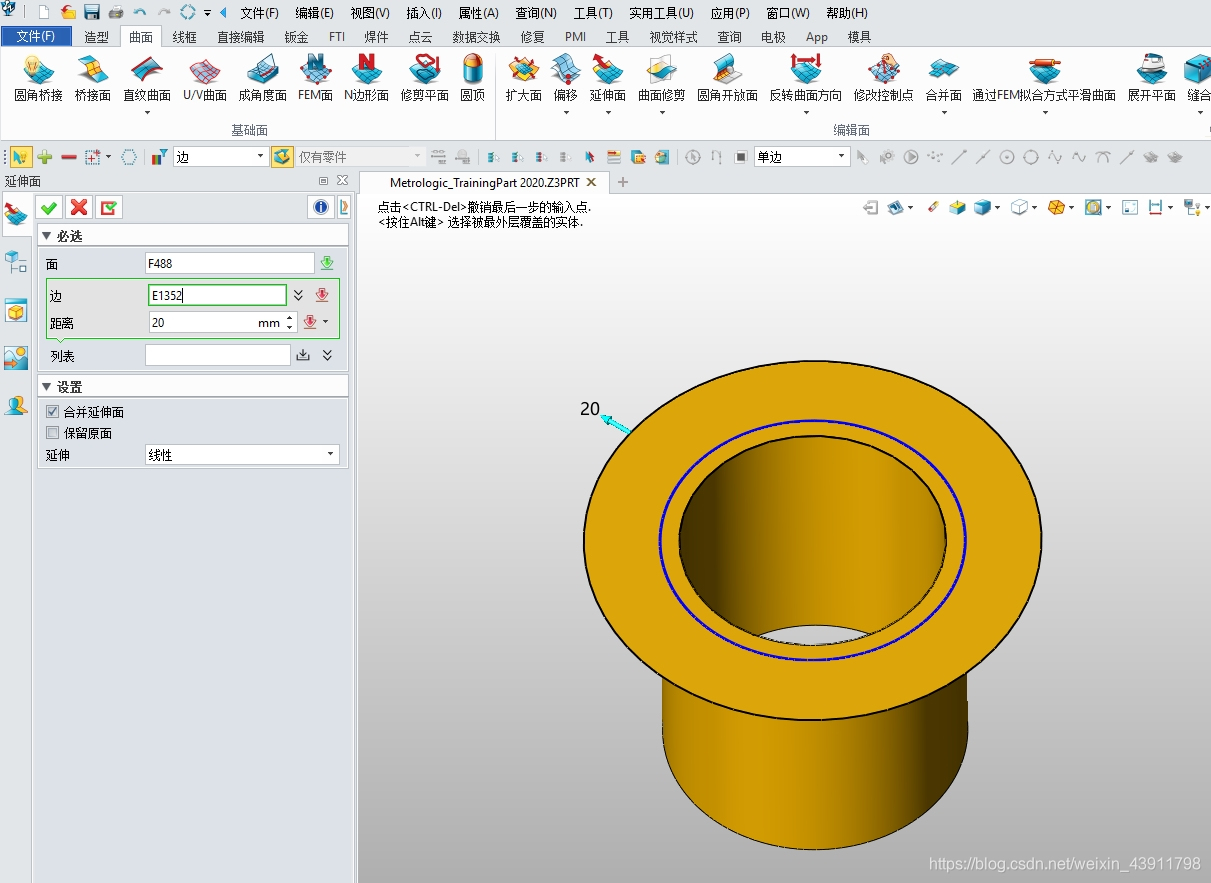Choose the 直纹曲面 ruled surface tool
The width and height of the screenshot is (1211, 883).
147,79
